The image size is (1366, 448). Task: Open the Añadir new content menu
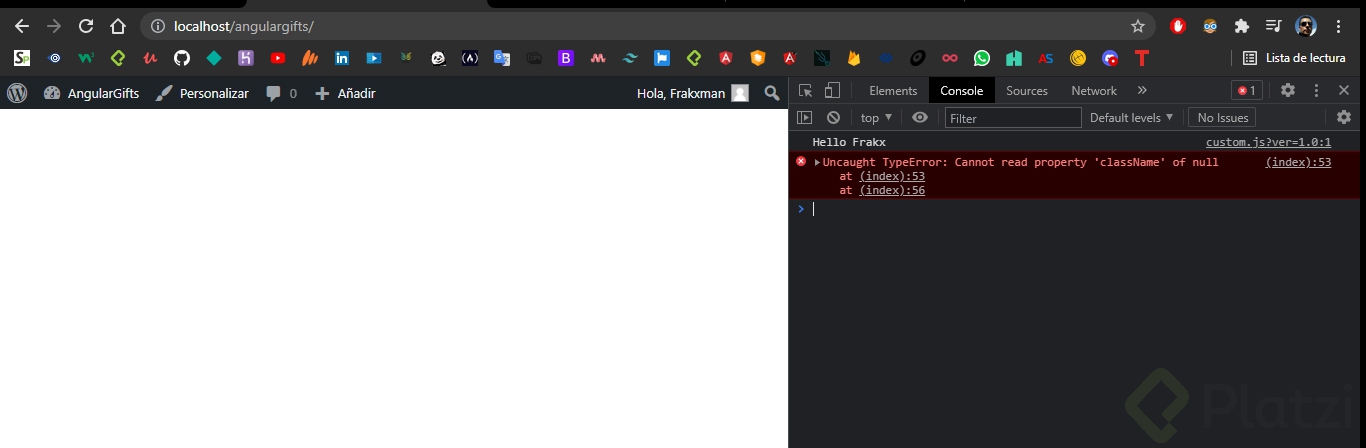(x=345, y=93)
